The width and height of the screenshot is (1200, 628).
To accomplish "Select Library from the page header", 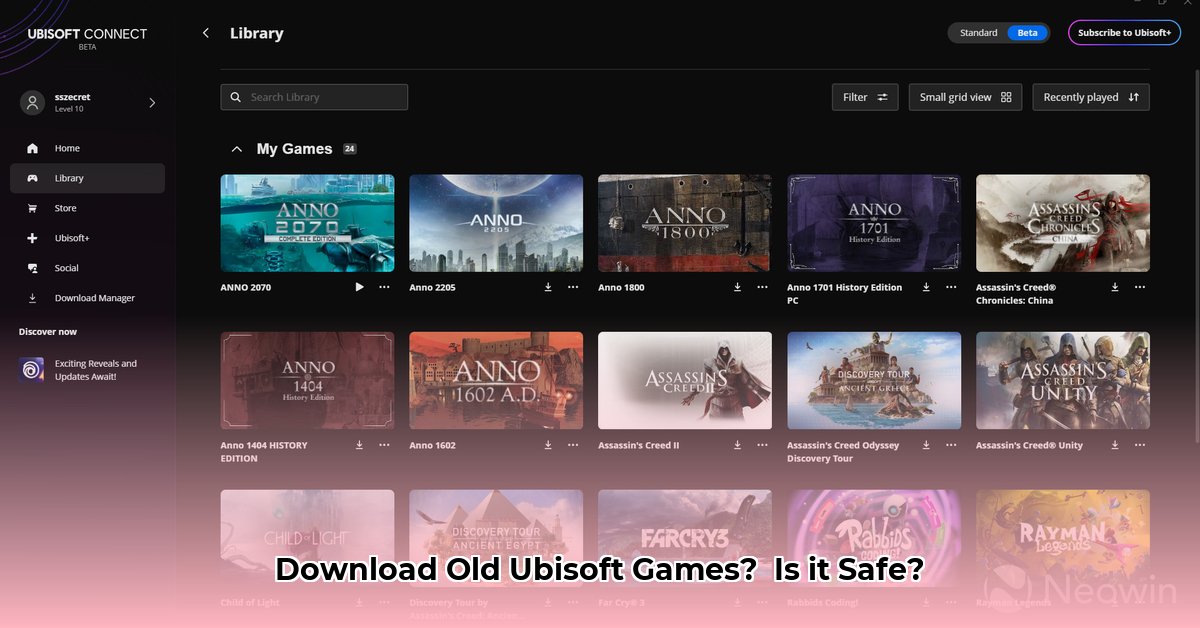I will tap(256, 32).
